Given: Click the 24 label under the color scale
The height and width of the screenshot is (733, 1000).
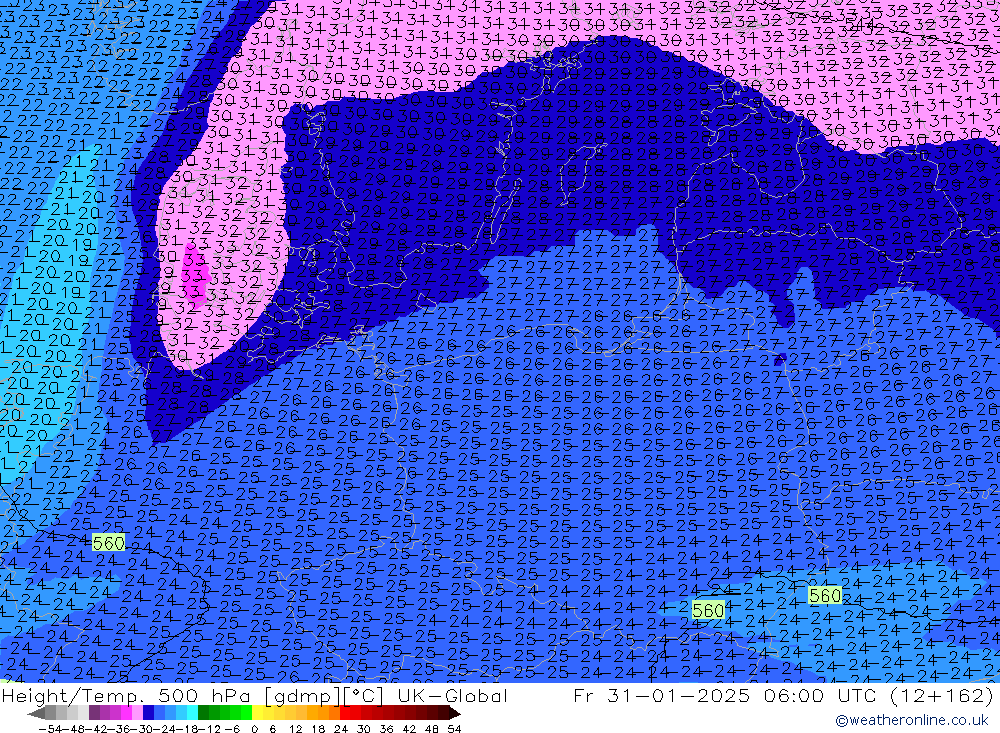Looking at the screenshot, I should 341,729.
